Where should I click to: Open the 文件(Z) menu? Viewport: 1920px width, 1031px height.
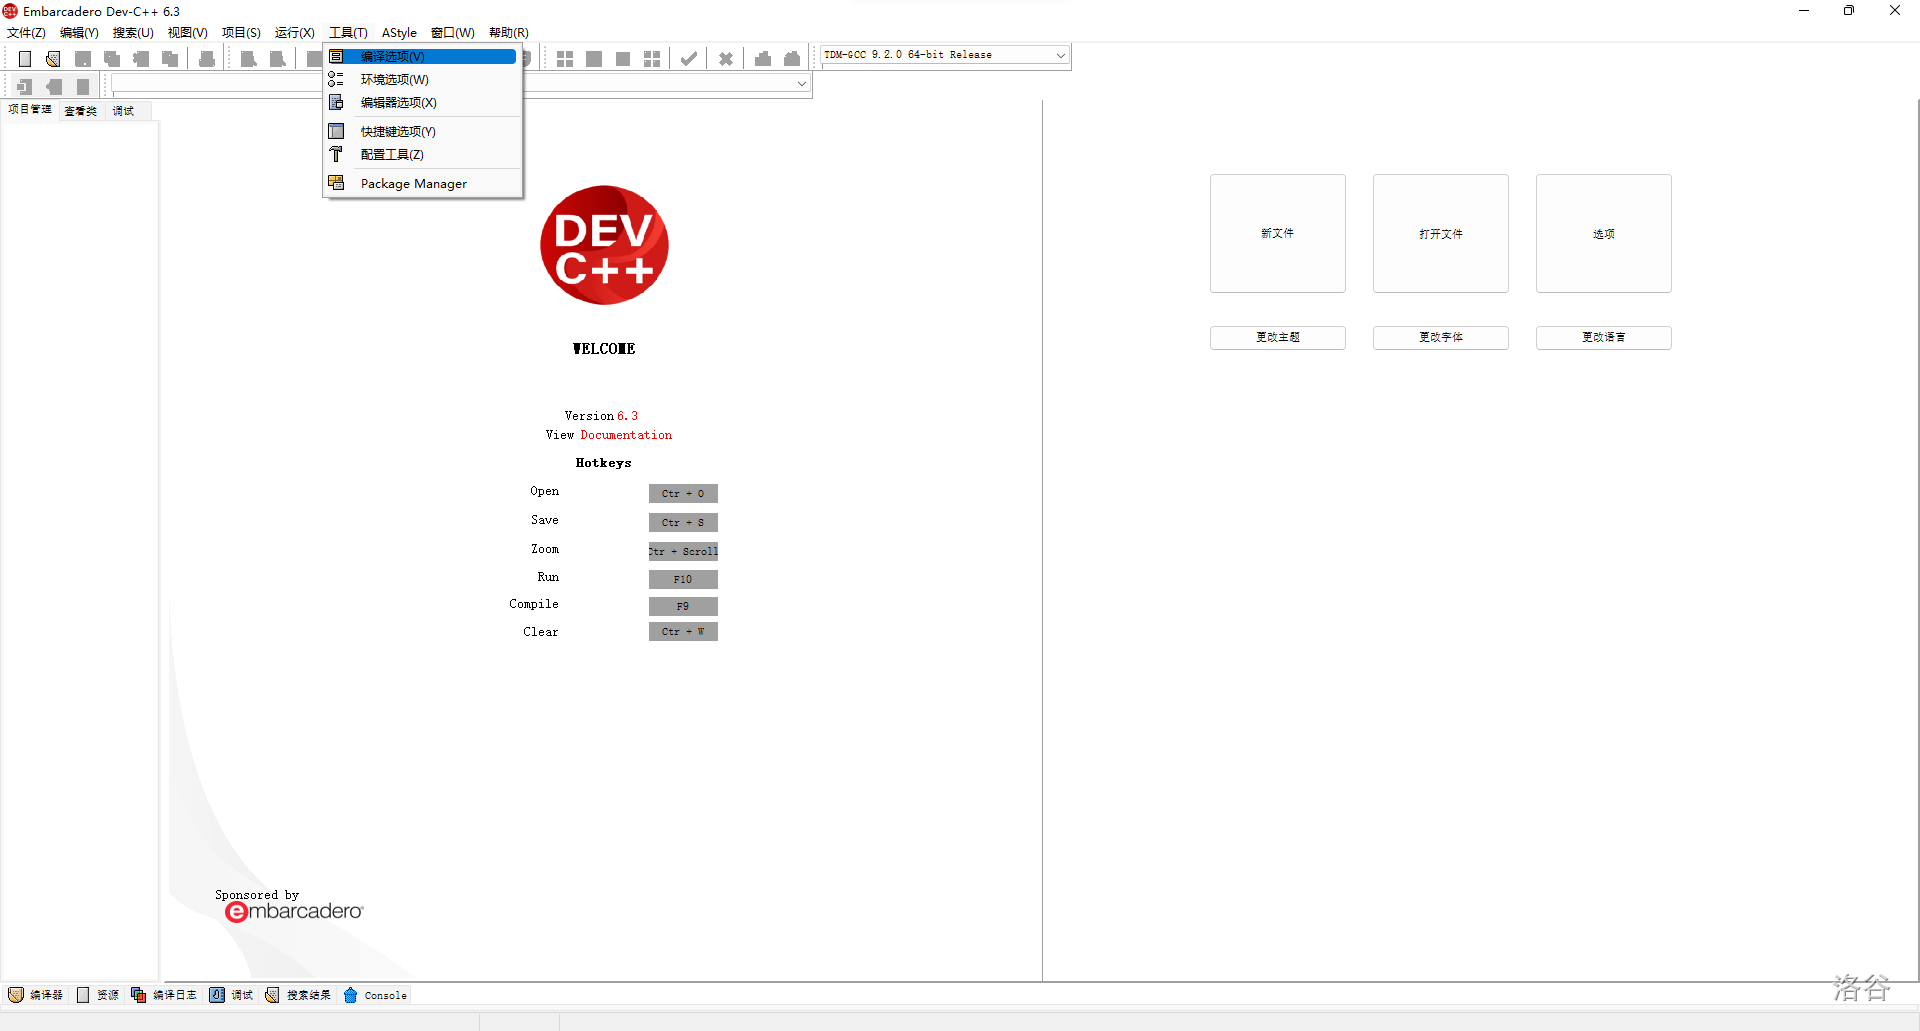tap(26, 33)
